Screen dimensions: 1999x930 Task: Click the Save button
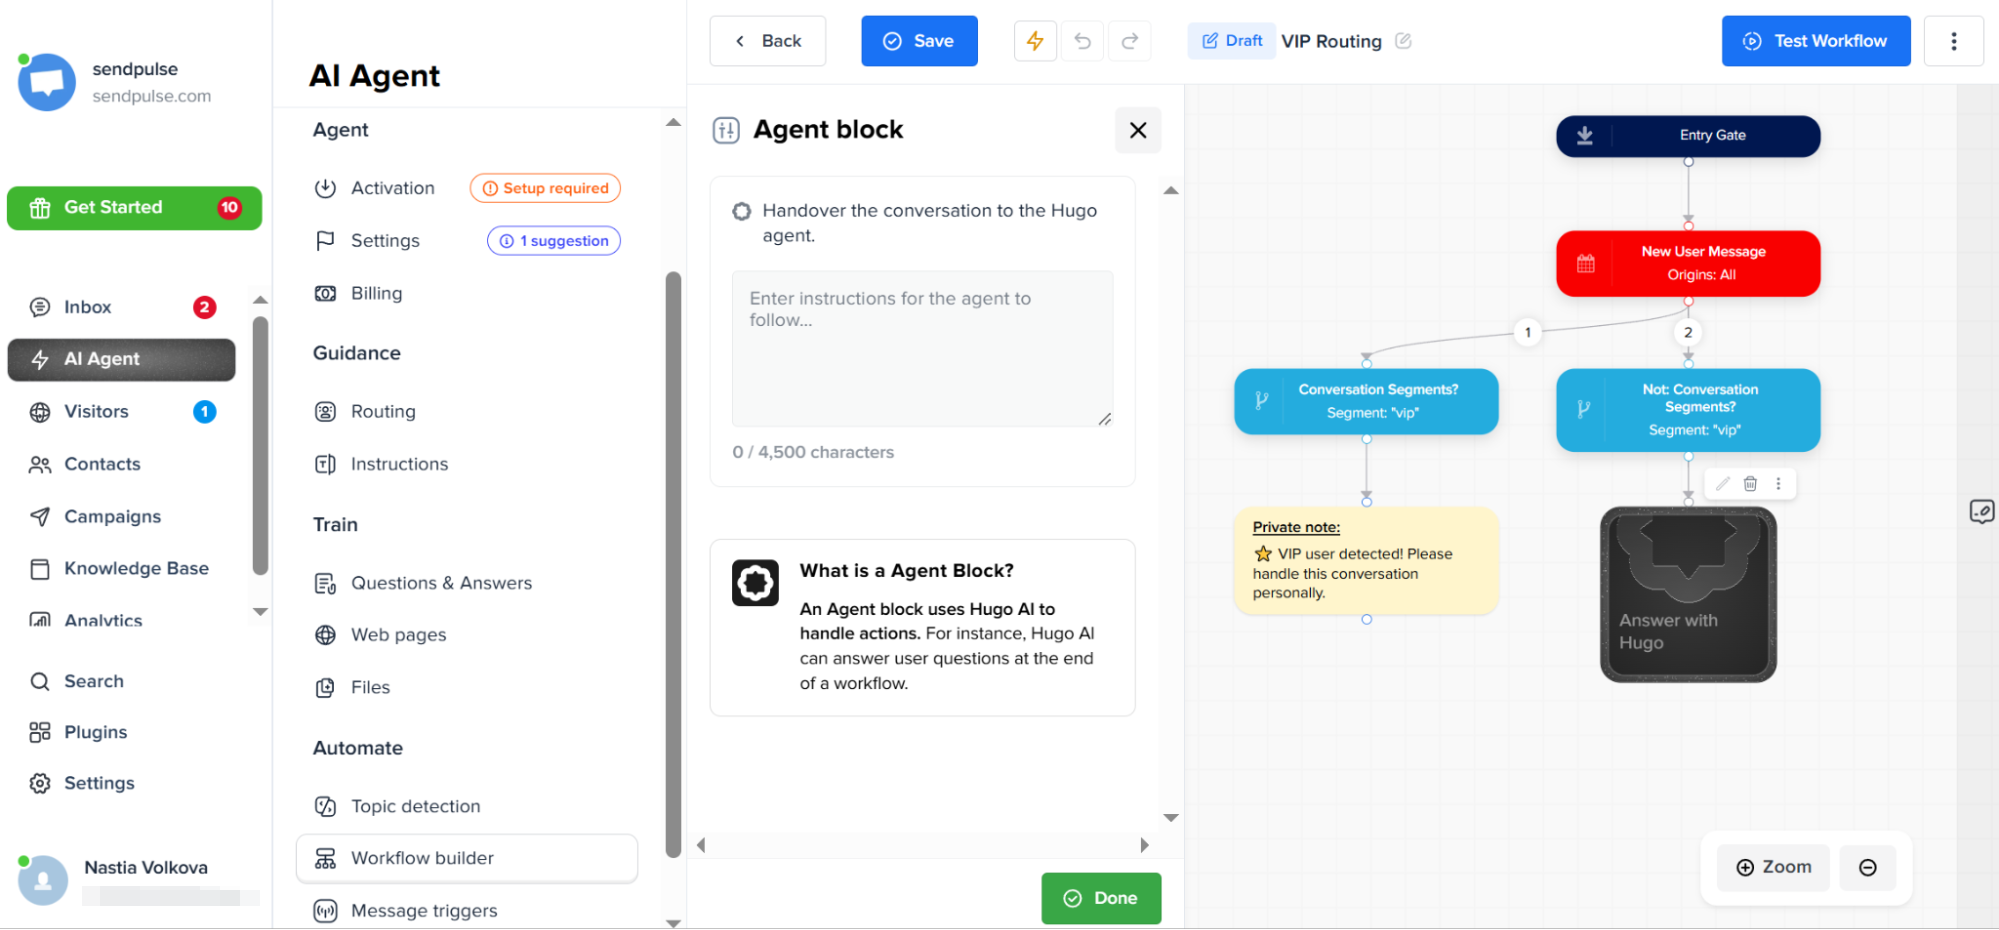tap(919, 40)
